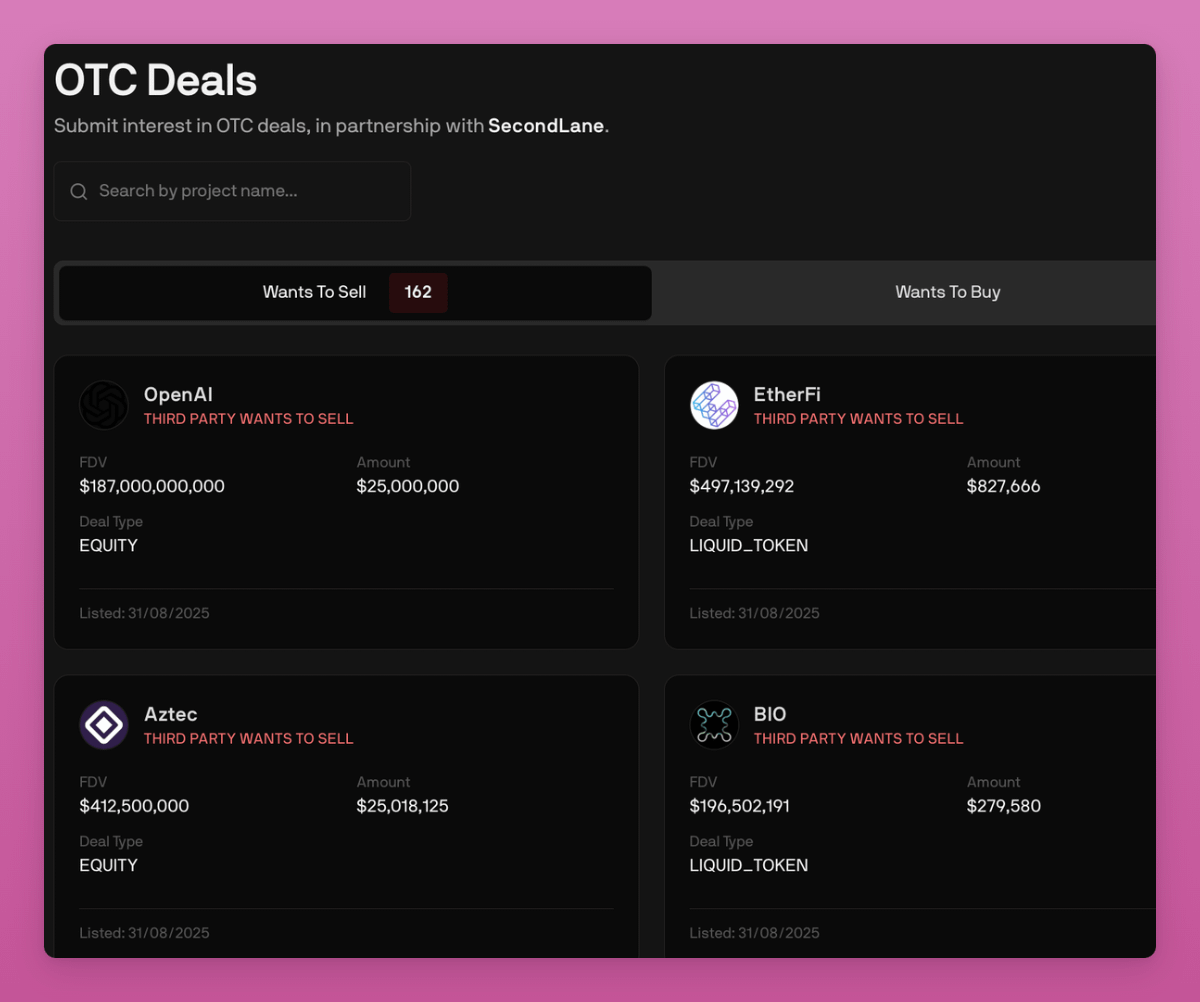Viewport: 1200px width, 1002px height.
Task: Click the OTC Deals page heading
Action: pyautogui.click(x=156, y=81)
